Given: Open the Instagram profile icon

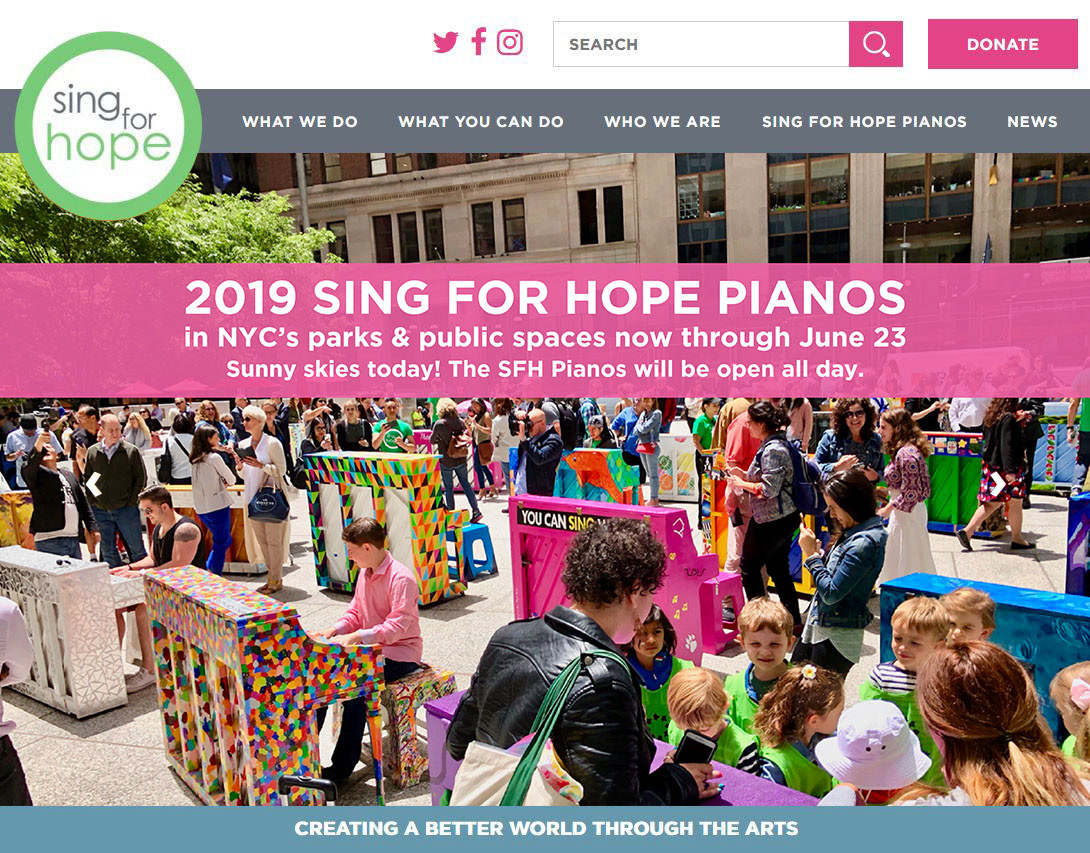Looking at the screenshot, I should [510, 42].
